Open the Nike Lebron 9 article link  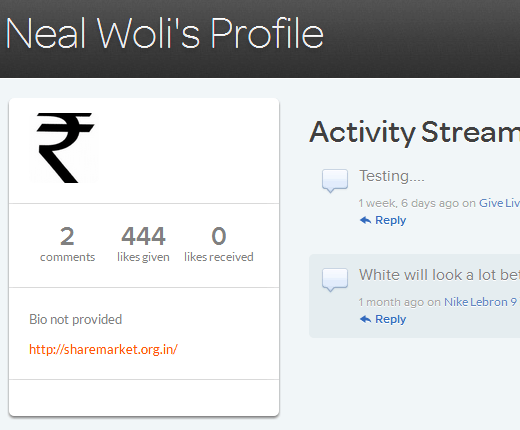482,302
